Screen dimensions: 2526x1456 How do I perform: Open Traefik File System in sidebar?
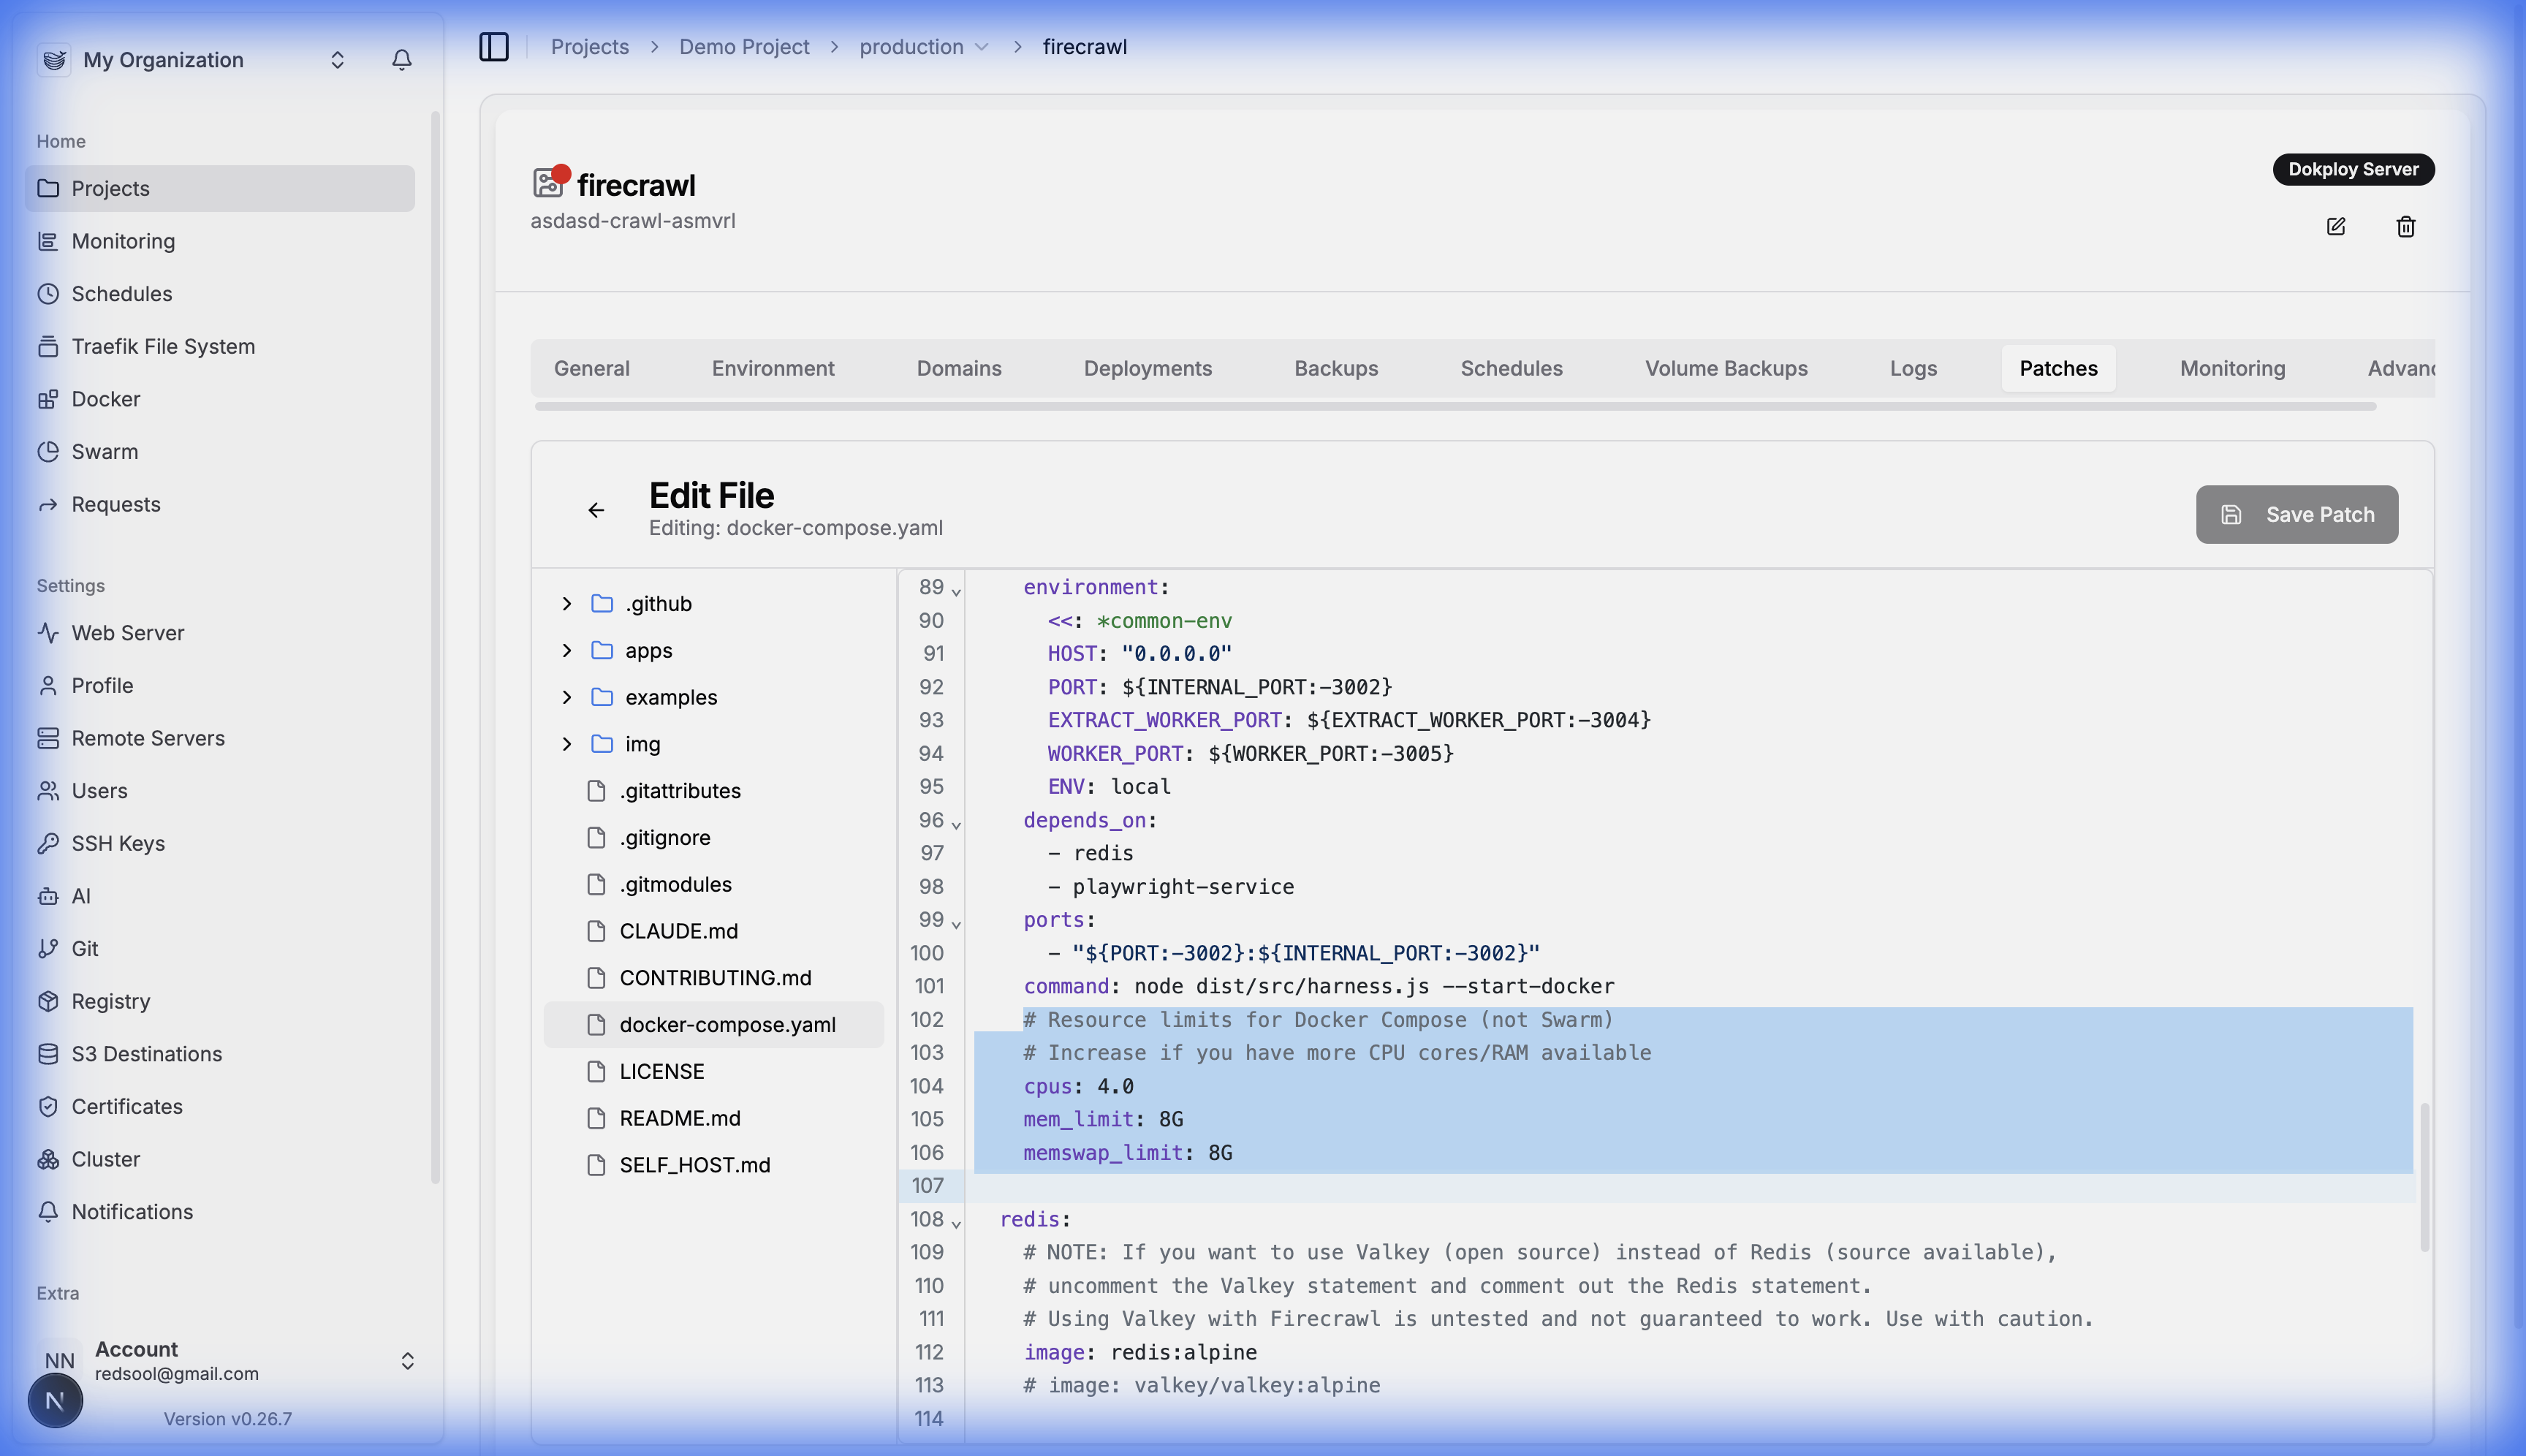point(162,346)
